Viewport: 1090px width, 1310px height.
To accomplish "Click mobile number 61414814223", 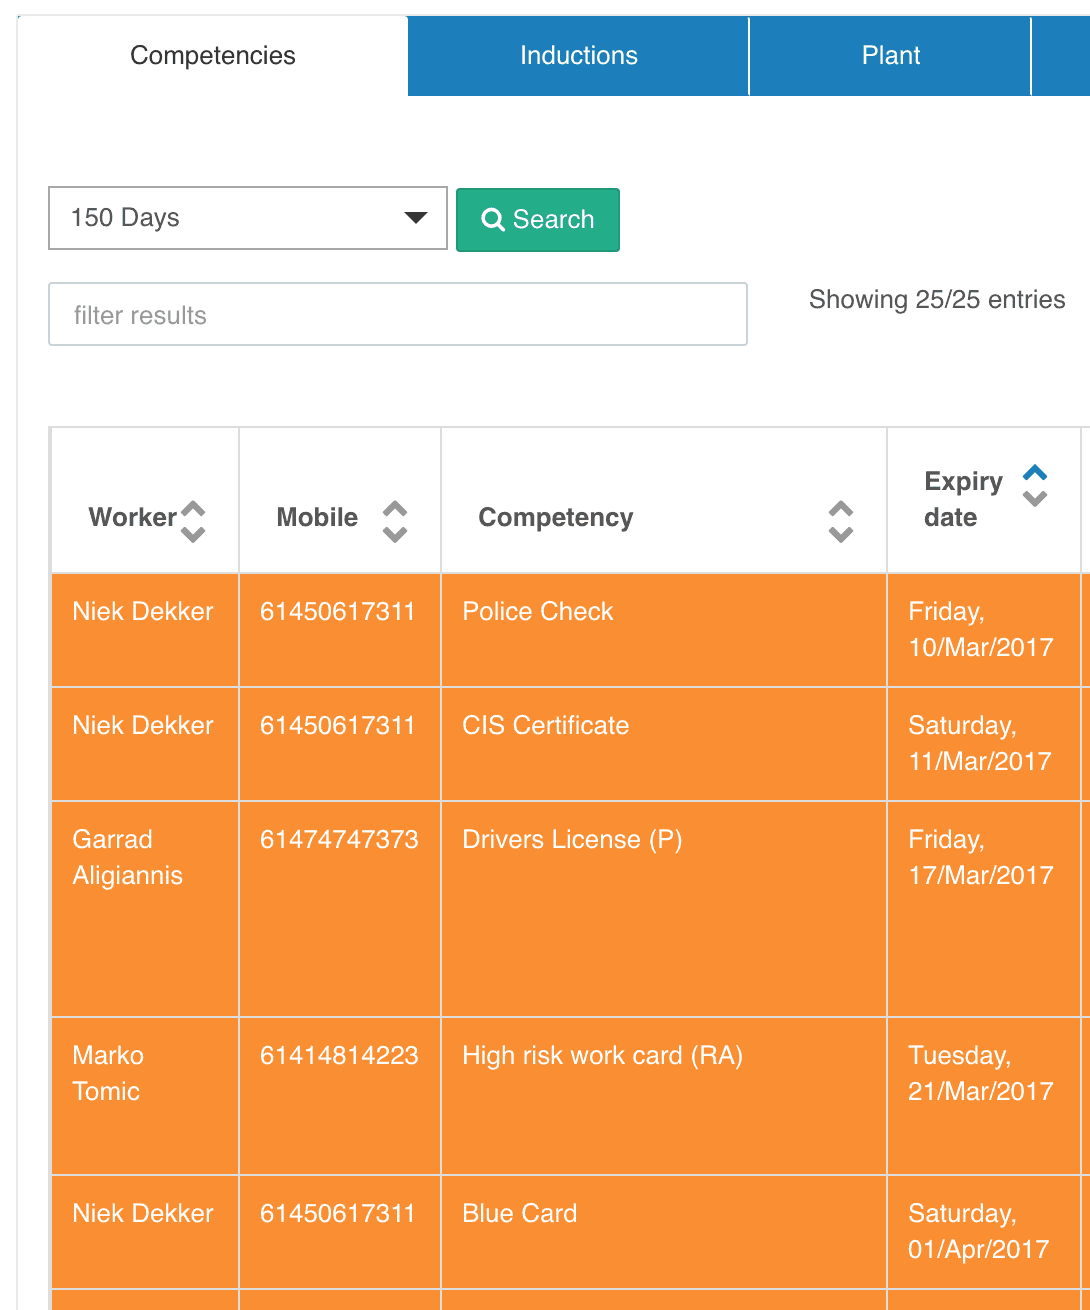I will [339, 1055].
